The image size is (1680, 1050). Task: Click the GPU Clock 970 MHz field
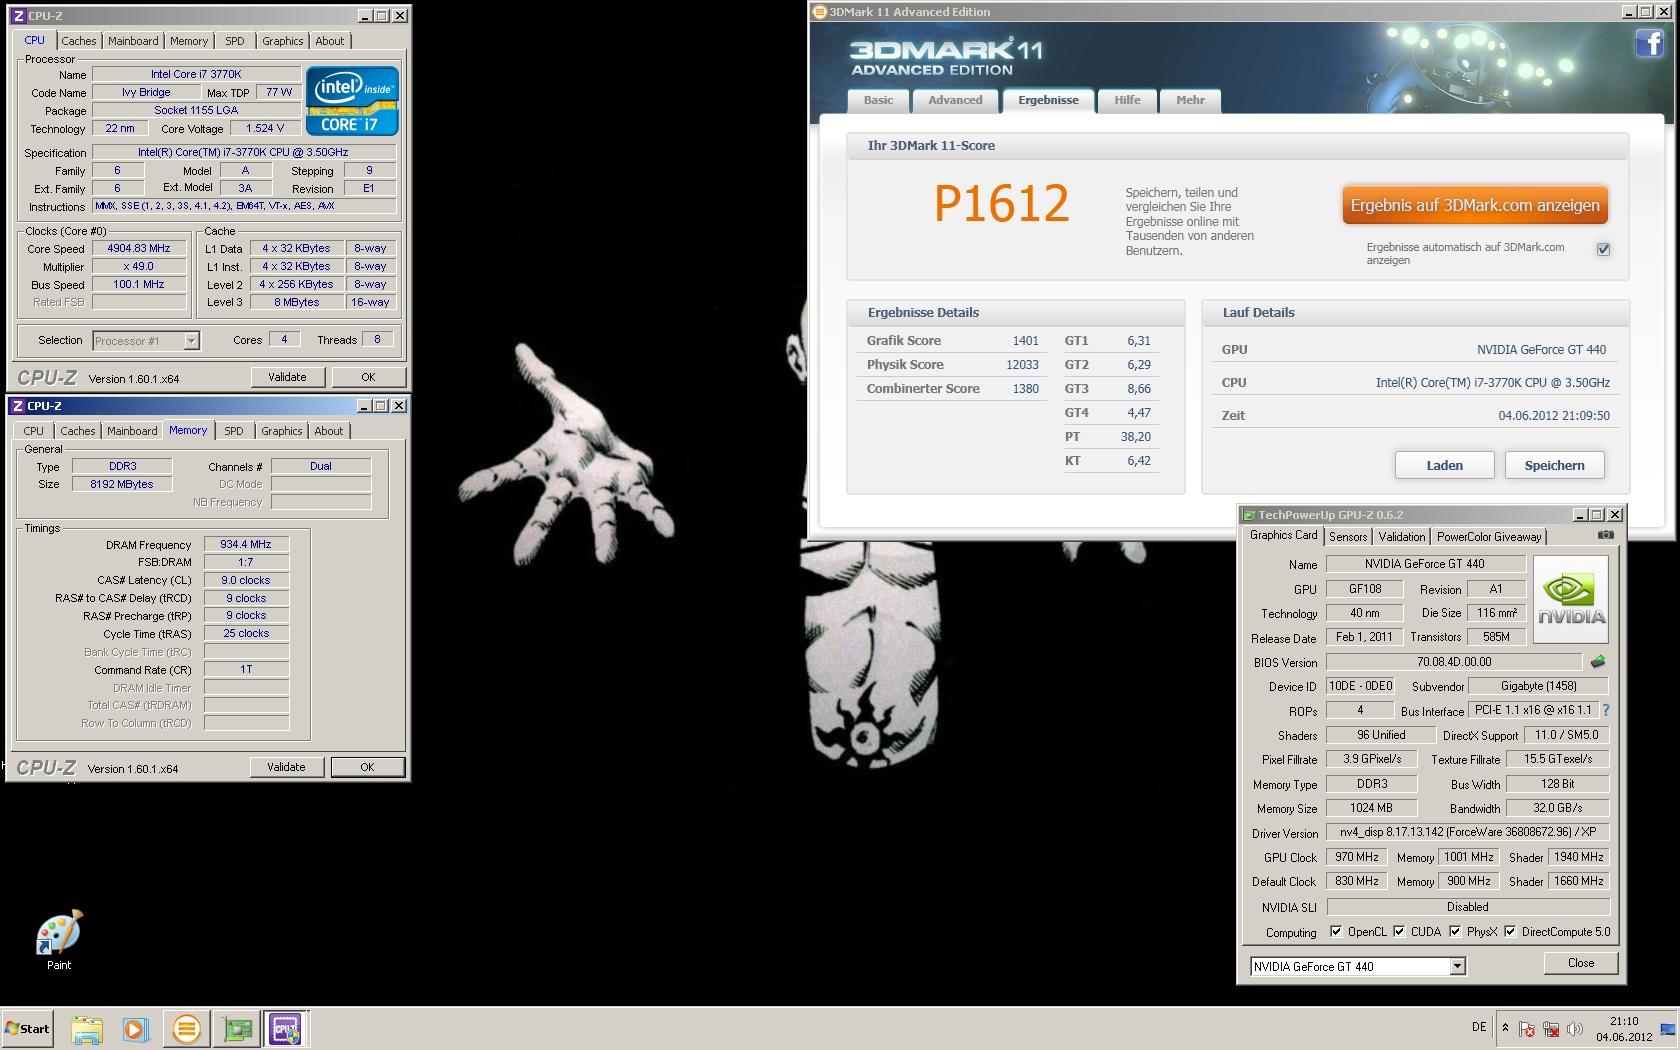click(x=1357, y=857)
